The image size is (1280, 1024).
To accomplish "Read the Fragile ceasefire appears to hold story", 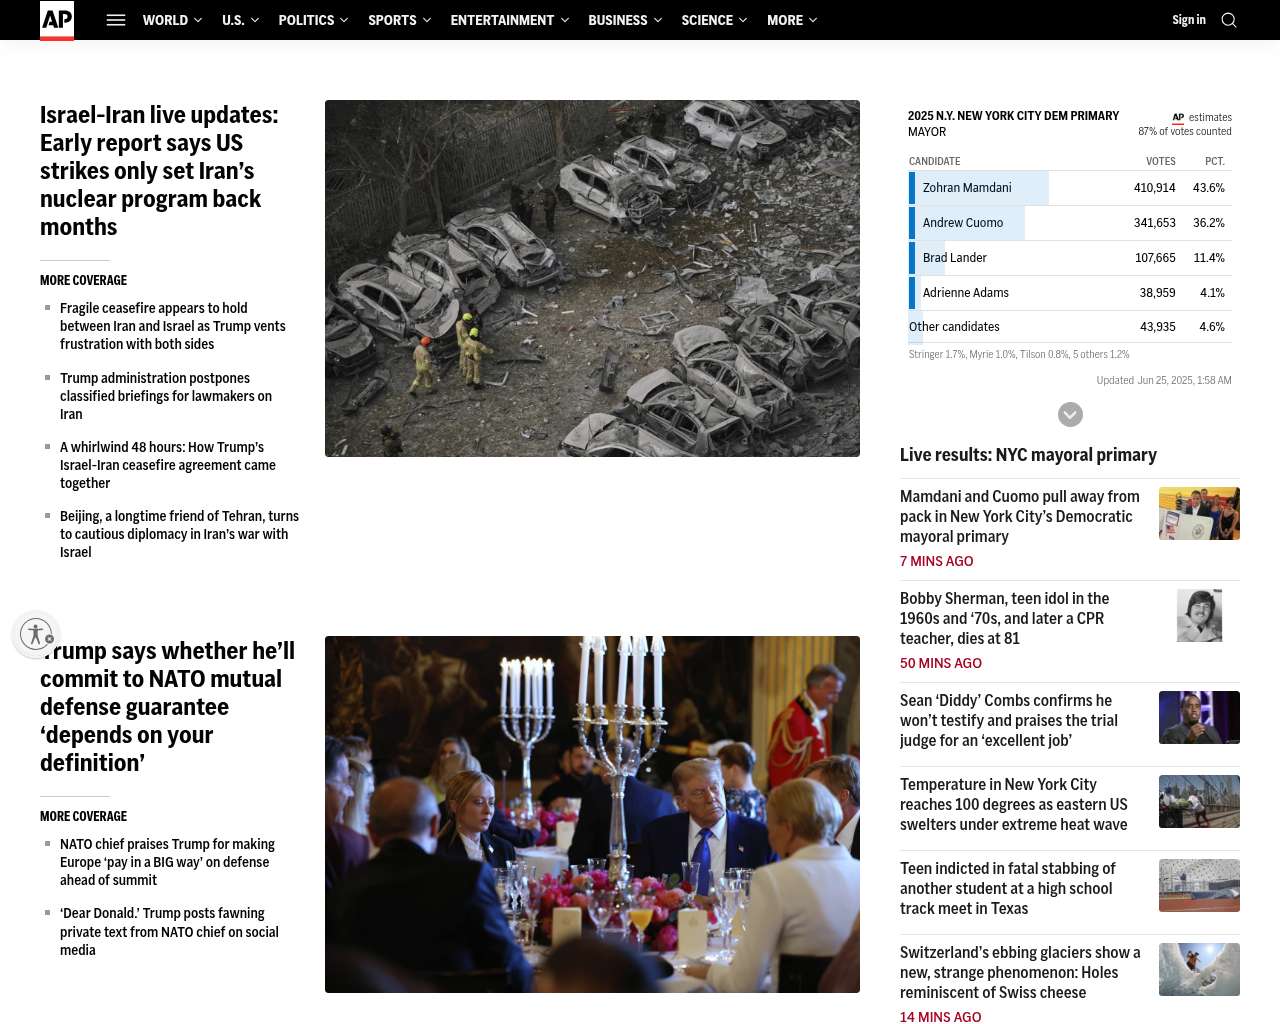I will pyautogui.click(x=173, y=326).
